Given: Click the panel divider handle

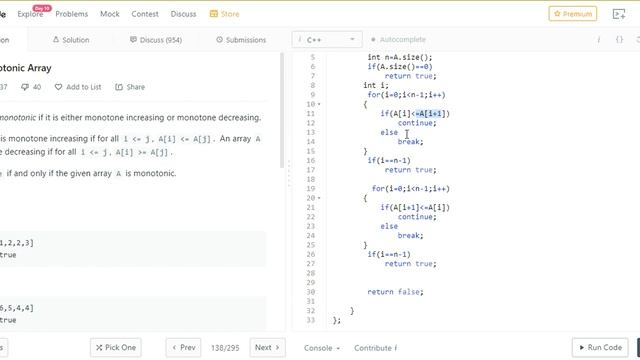Looking at the screenshot, I should (289, 173).
